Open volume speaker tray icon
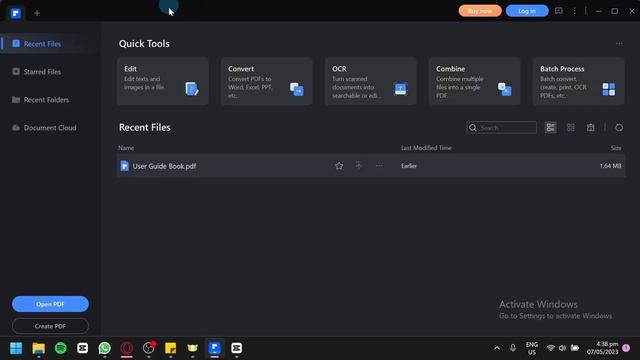Screen dimensions: 640x360 coord(562,348)
